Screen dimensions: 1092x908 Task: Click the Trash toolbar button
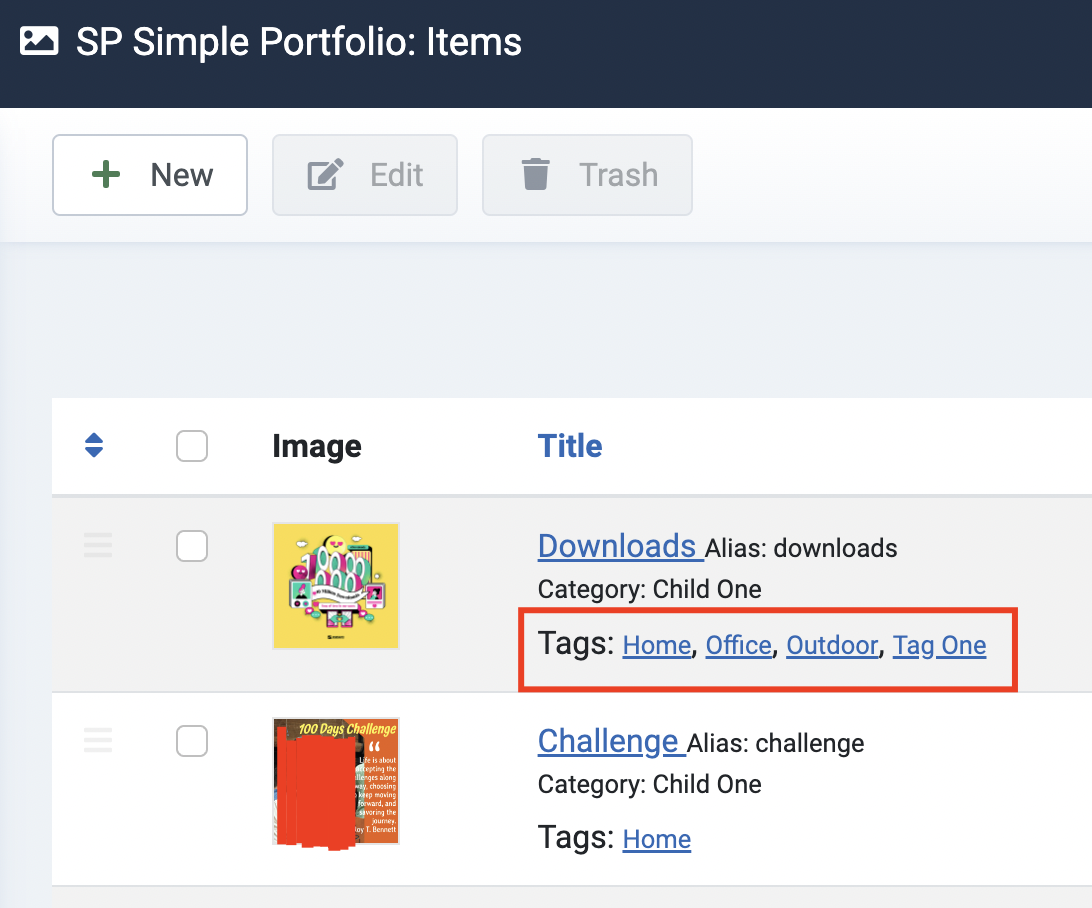click(587, 175)
